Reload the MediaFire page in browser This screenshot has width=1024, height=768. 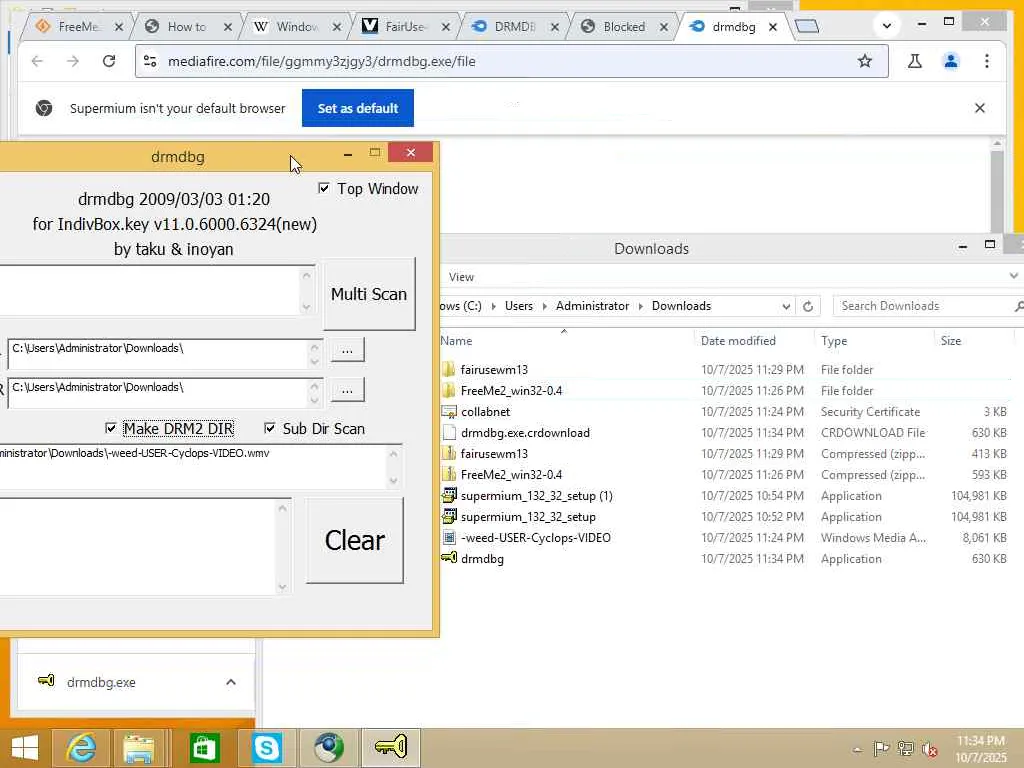(109, 61)
